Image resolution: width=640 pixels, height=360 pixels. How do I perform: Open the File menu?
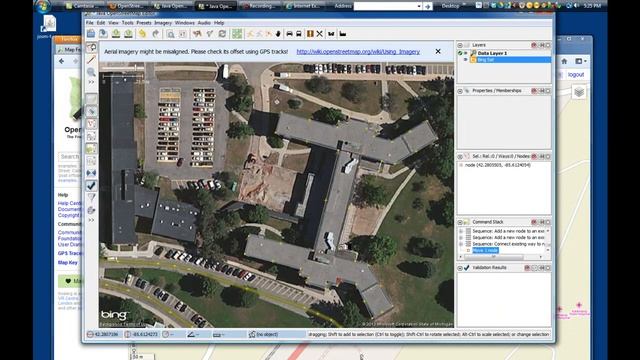coord(89,23)
